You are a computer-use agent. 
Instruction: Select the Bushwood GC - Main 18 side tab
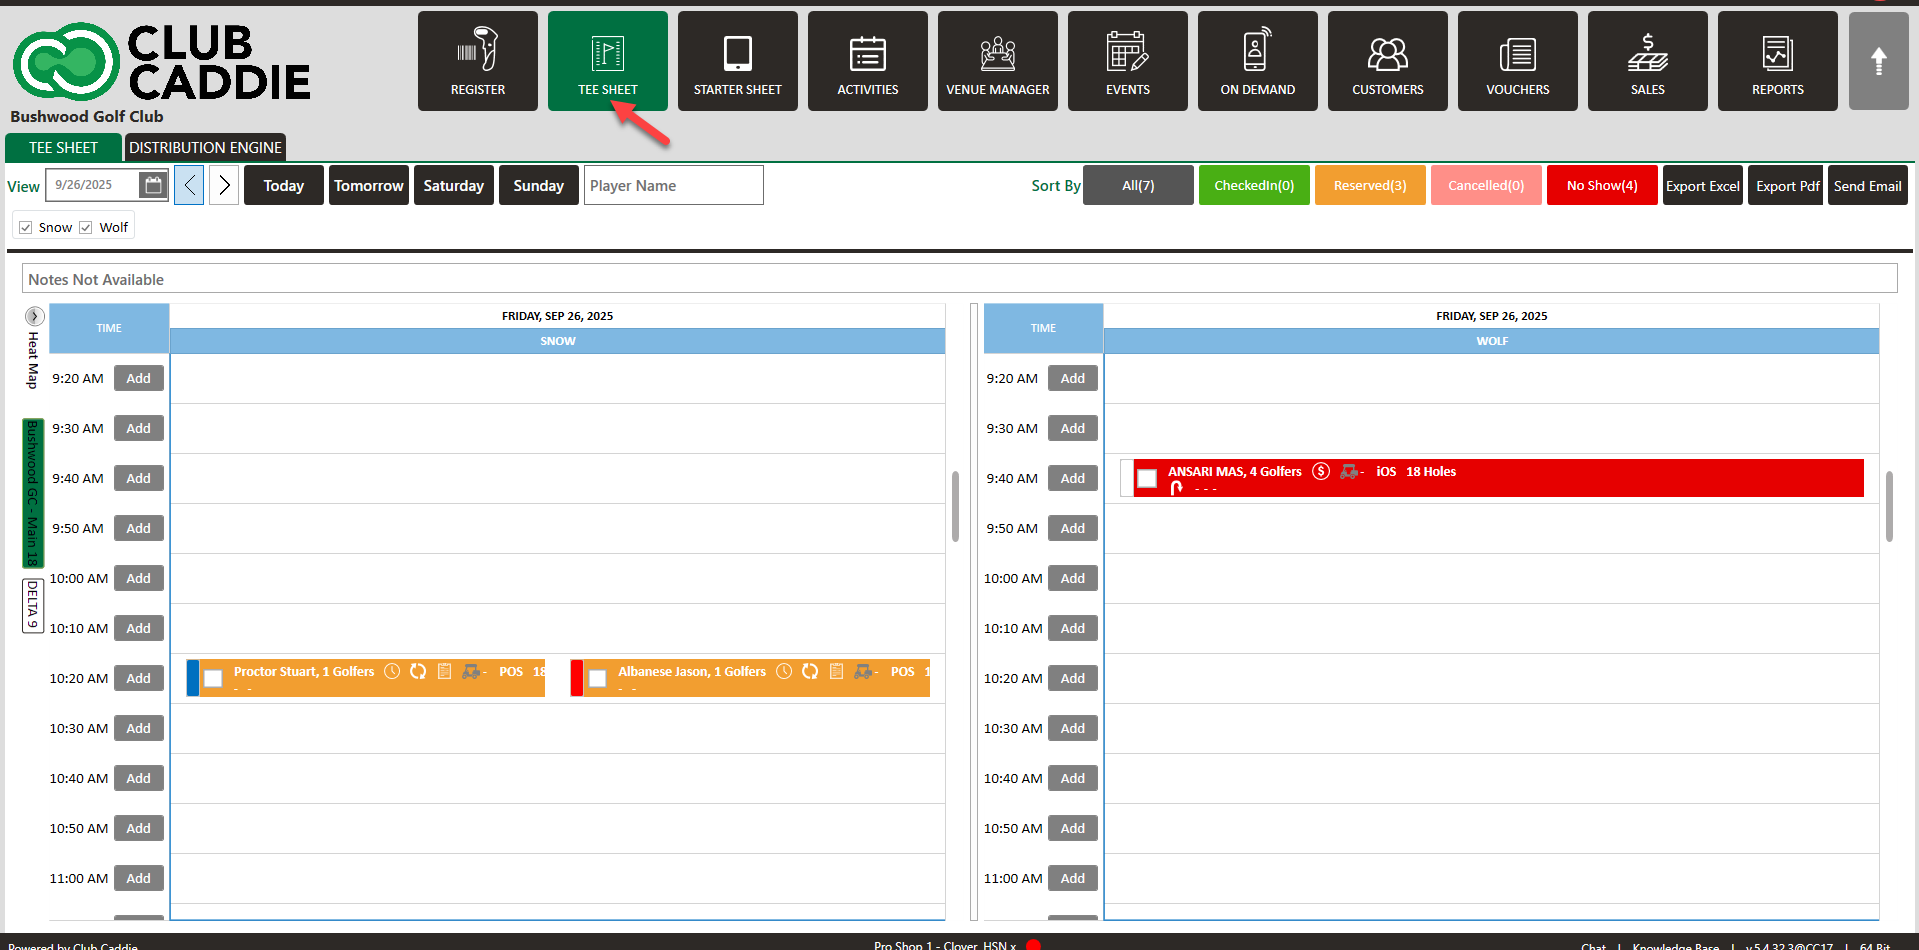coord(33,492)
